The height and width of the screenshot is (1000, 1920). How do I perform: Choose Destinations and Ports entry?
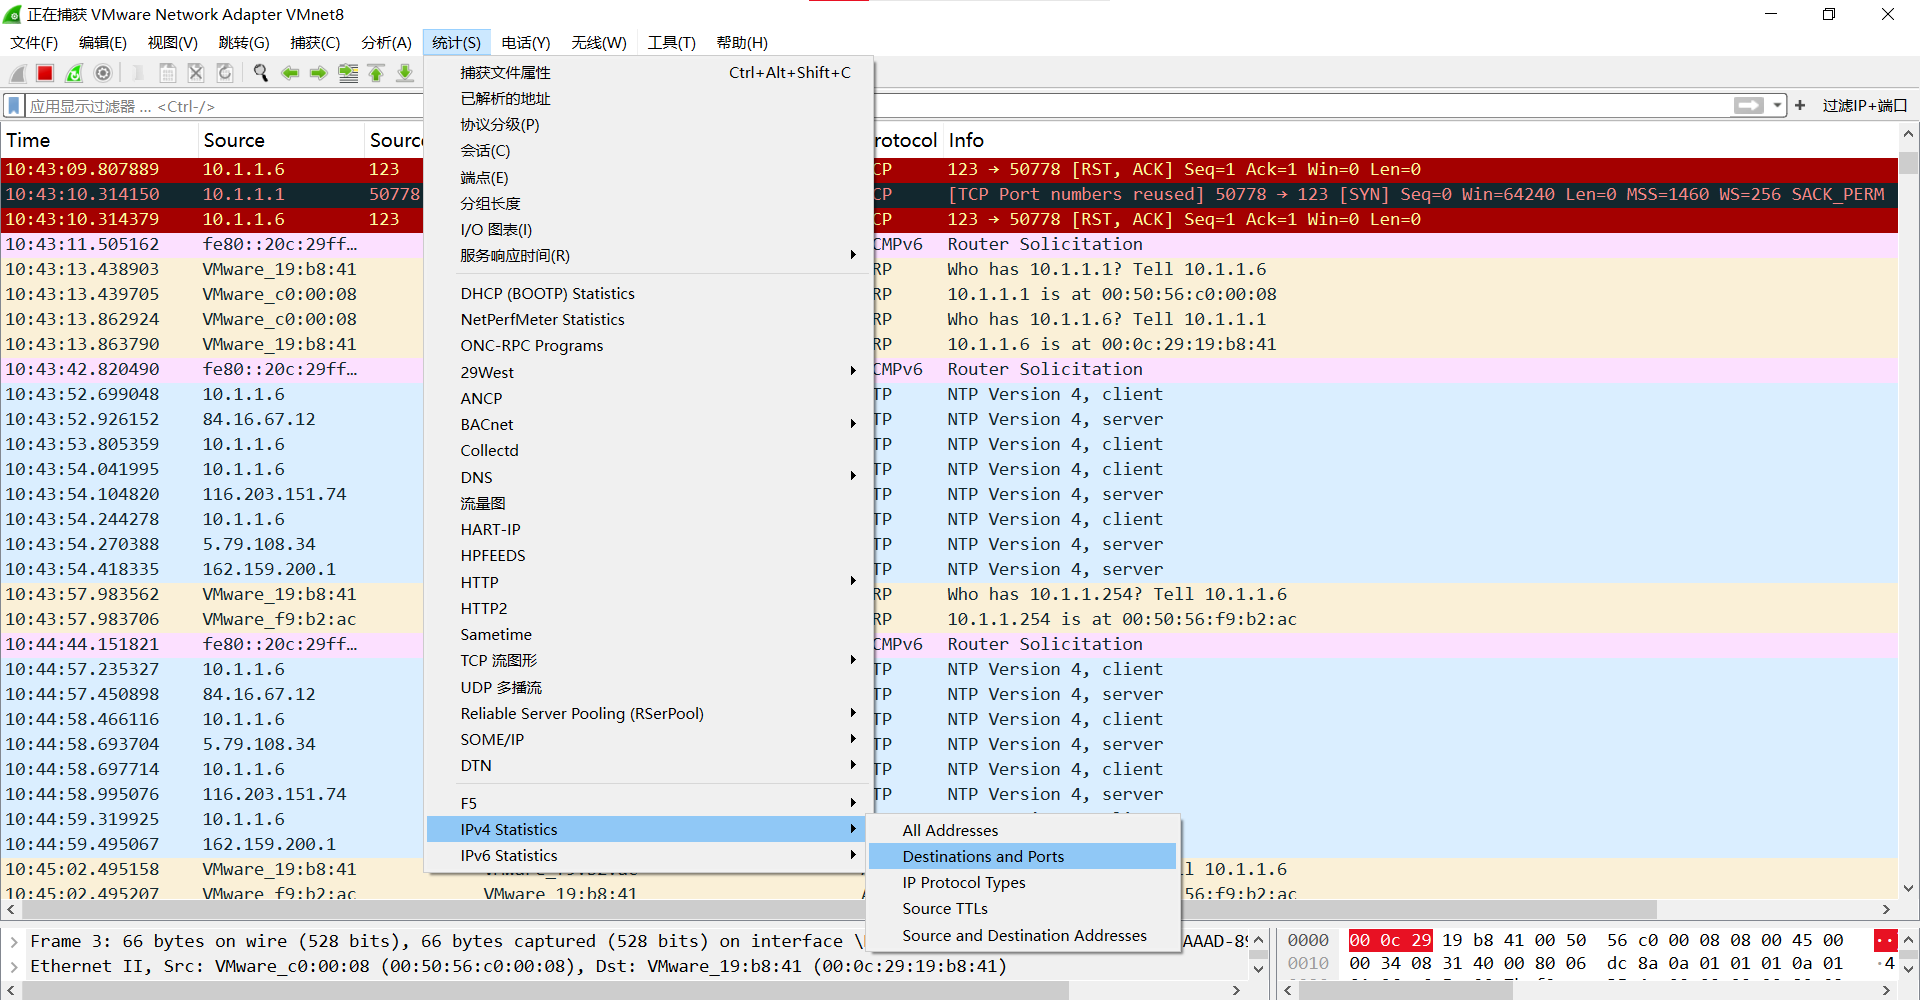tap(1023, 856)
